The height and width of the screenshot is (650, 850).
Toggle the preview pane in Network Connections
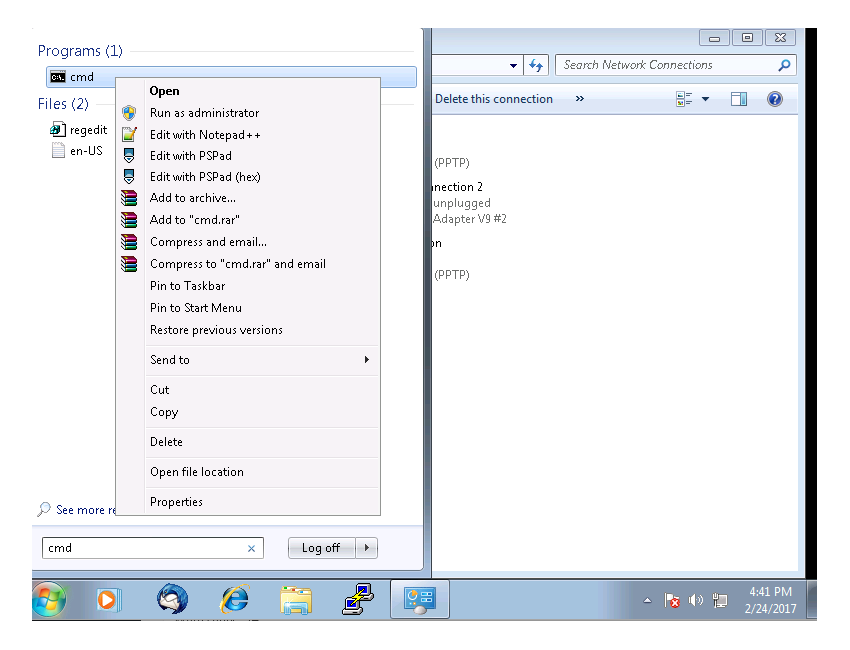pyautogui.click(x=738, y=99)
